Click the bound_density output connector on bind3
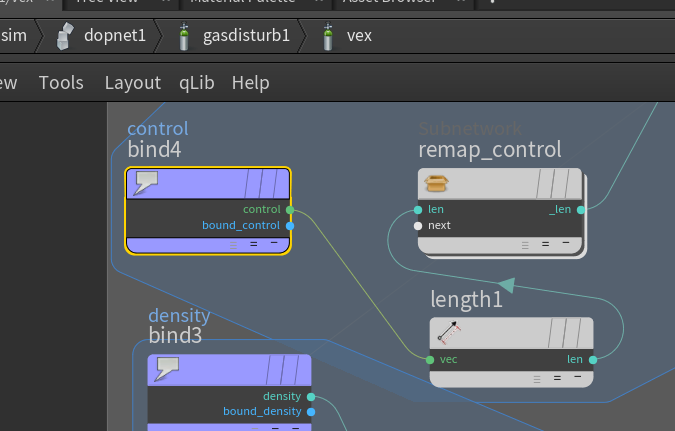675x431 pixels. (x=311, y=412)
